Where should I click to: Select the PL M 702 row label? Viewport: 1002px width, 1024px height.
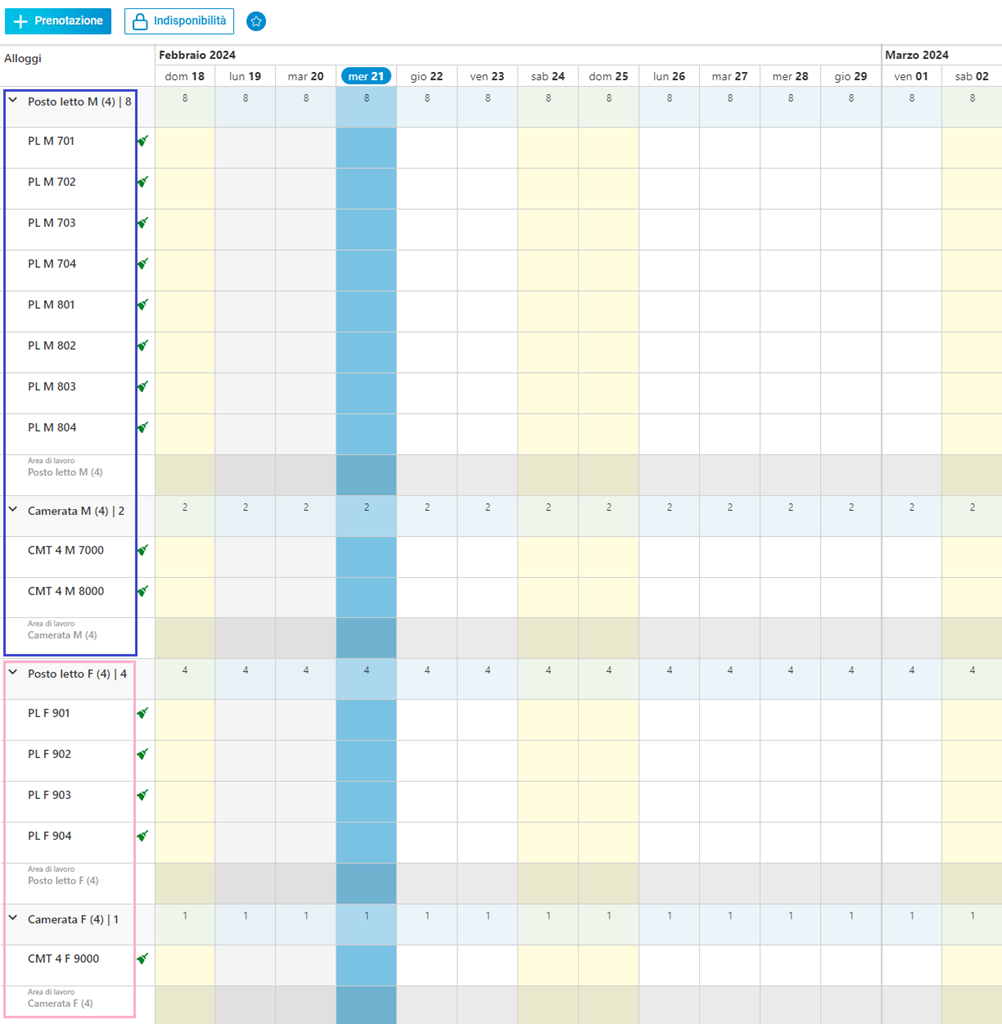click(52, 182)
